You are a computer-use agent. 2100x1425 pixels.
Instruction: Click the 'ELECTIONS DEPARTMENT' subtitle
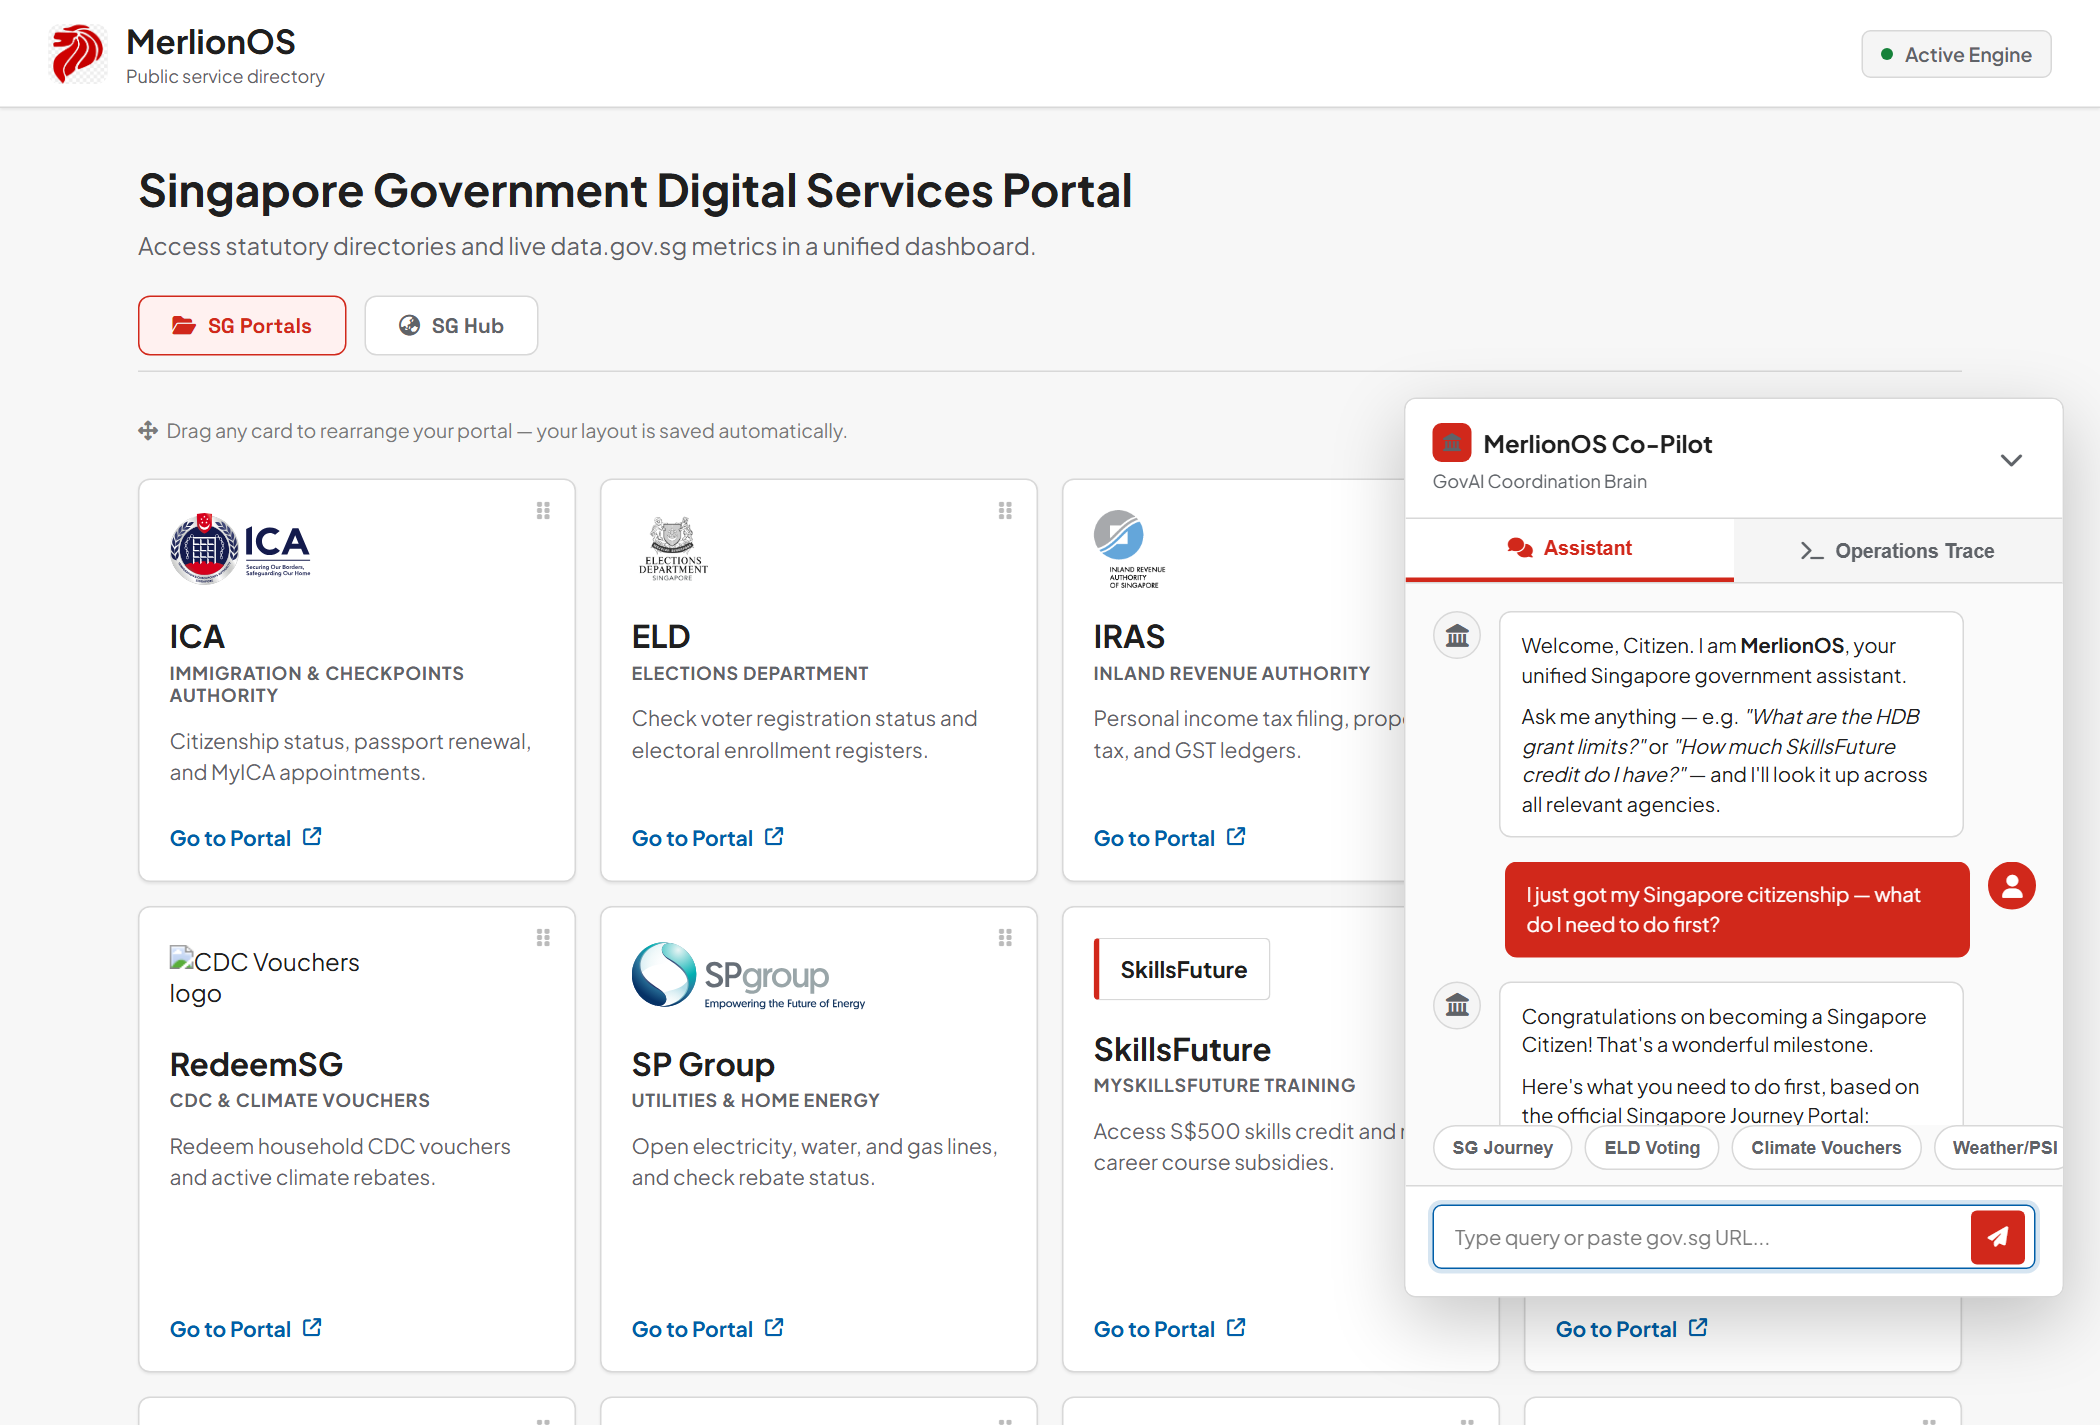(750, 674)
